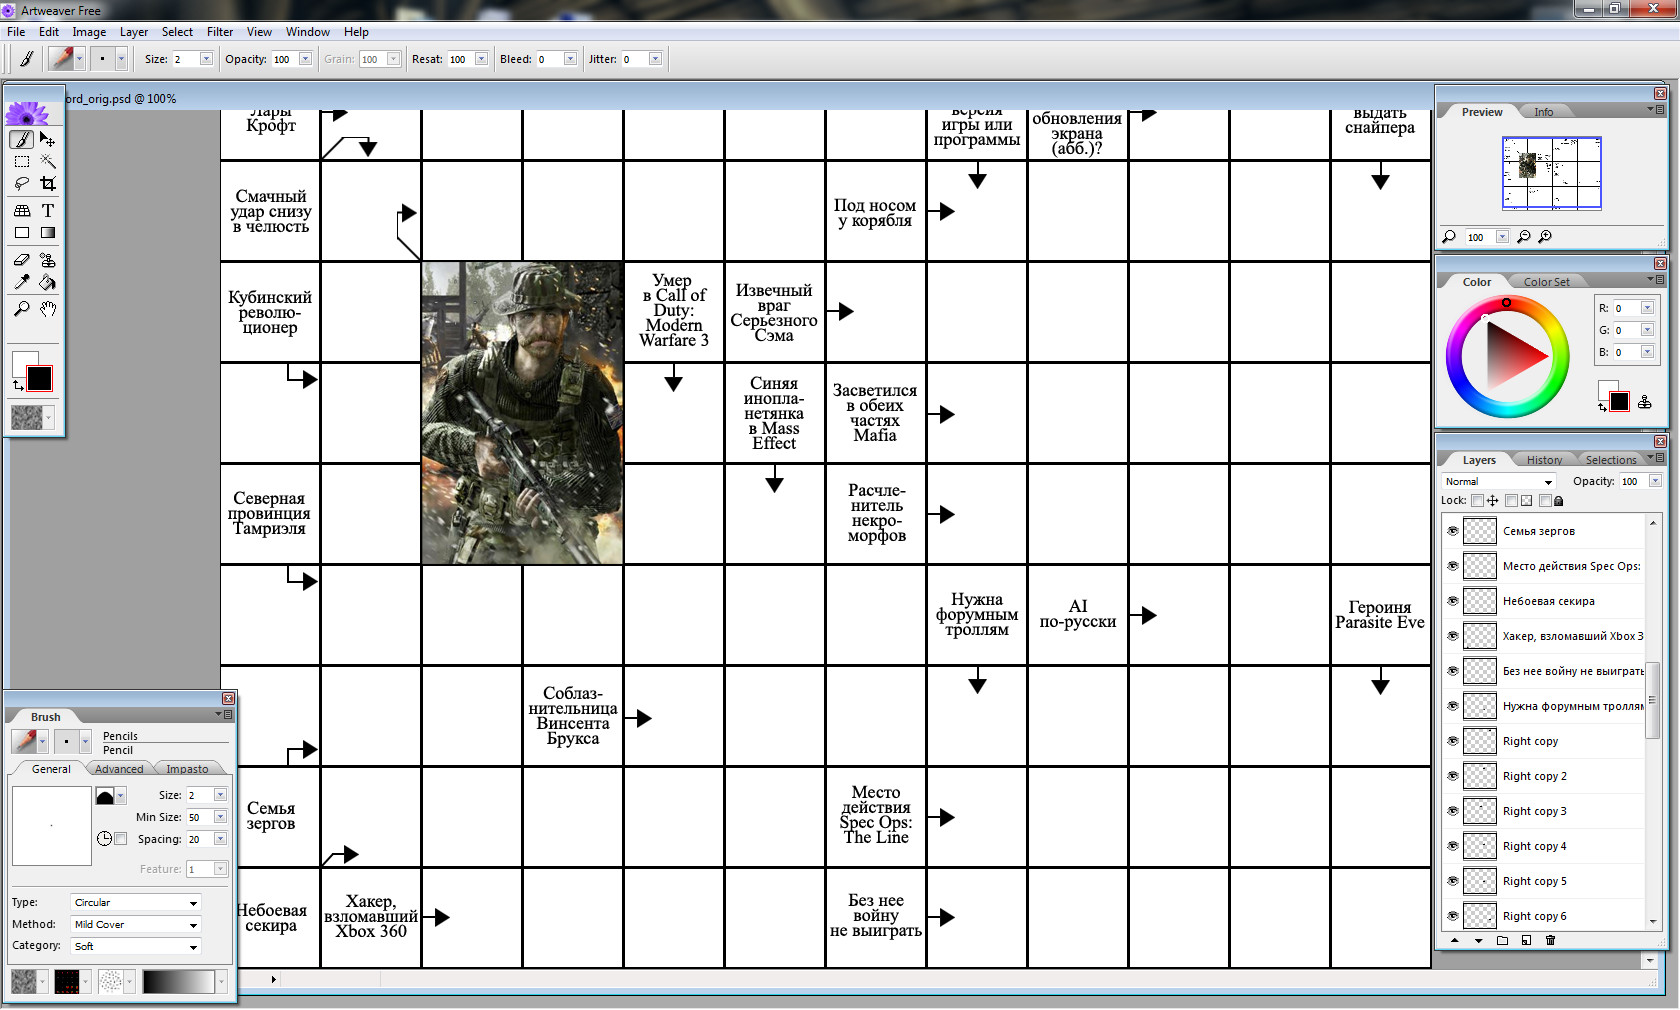Select the Eraser tool
1680x1010 pixels.
tap(22, 260)
